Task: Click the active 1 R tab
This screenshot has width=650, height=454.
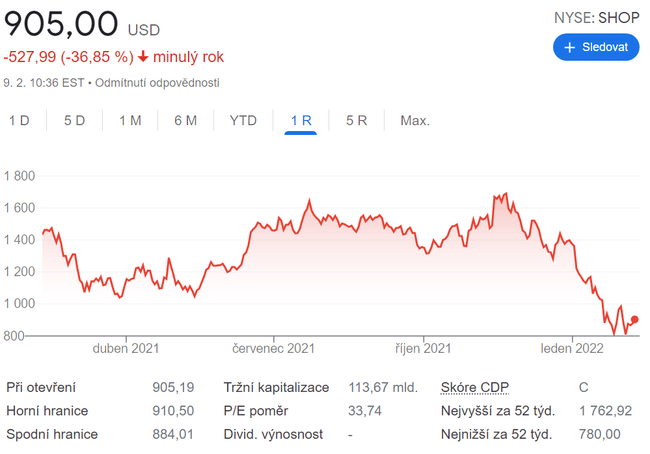Action: point(300,121)
